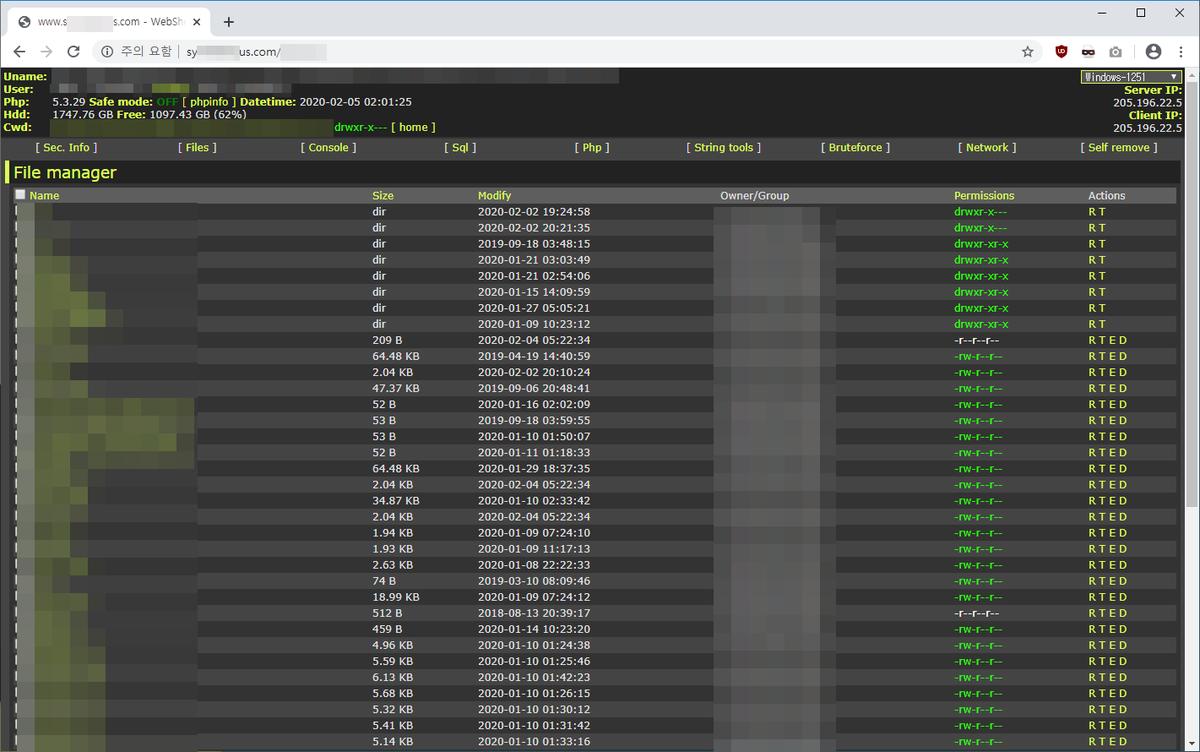
Task: Open the String tools menu
Action: 724,147
